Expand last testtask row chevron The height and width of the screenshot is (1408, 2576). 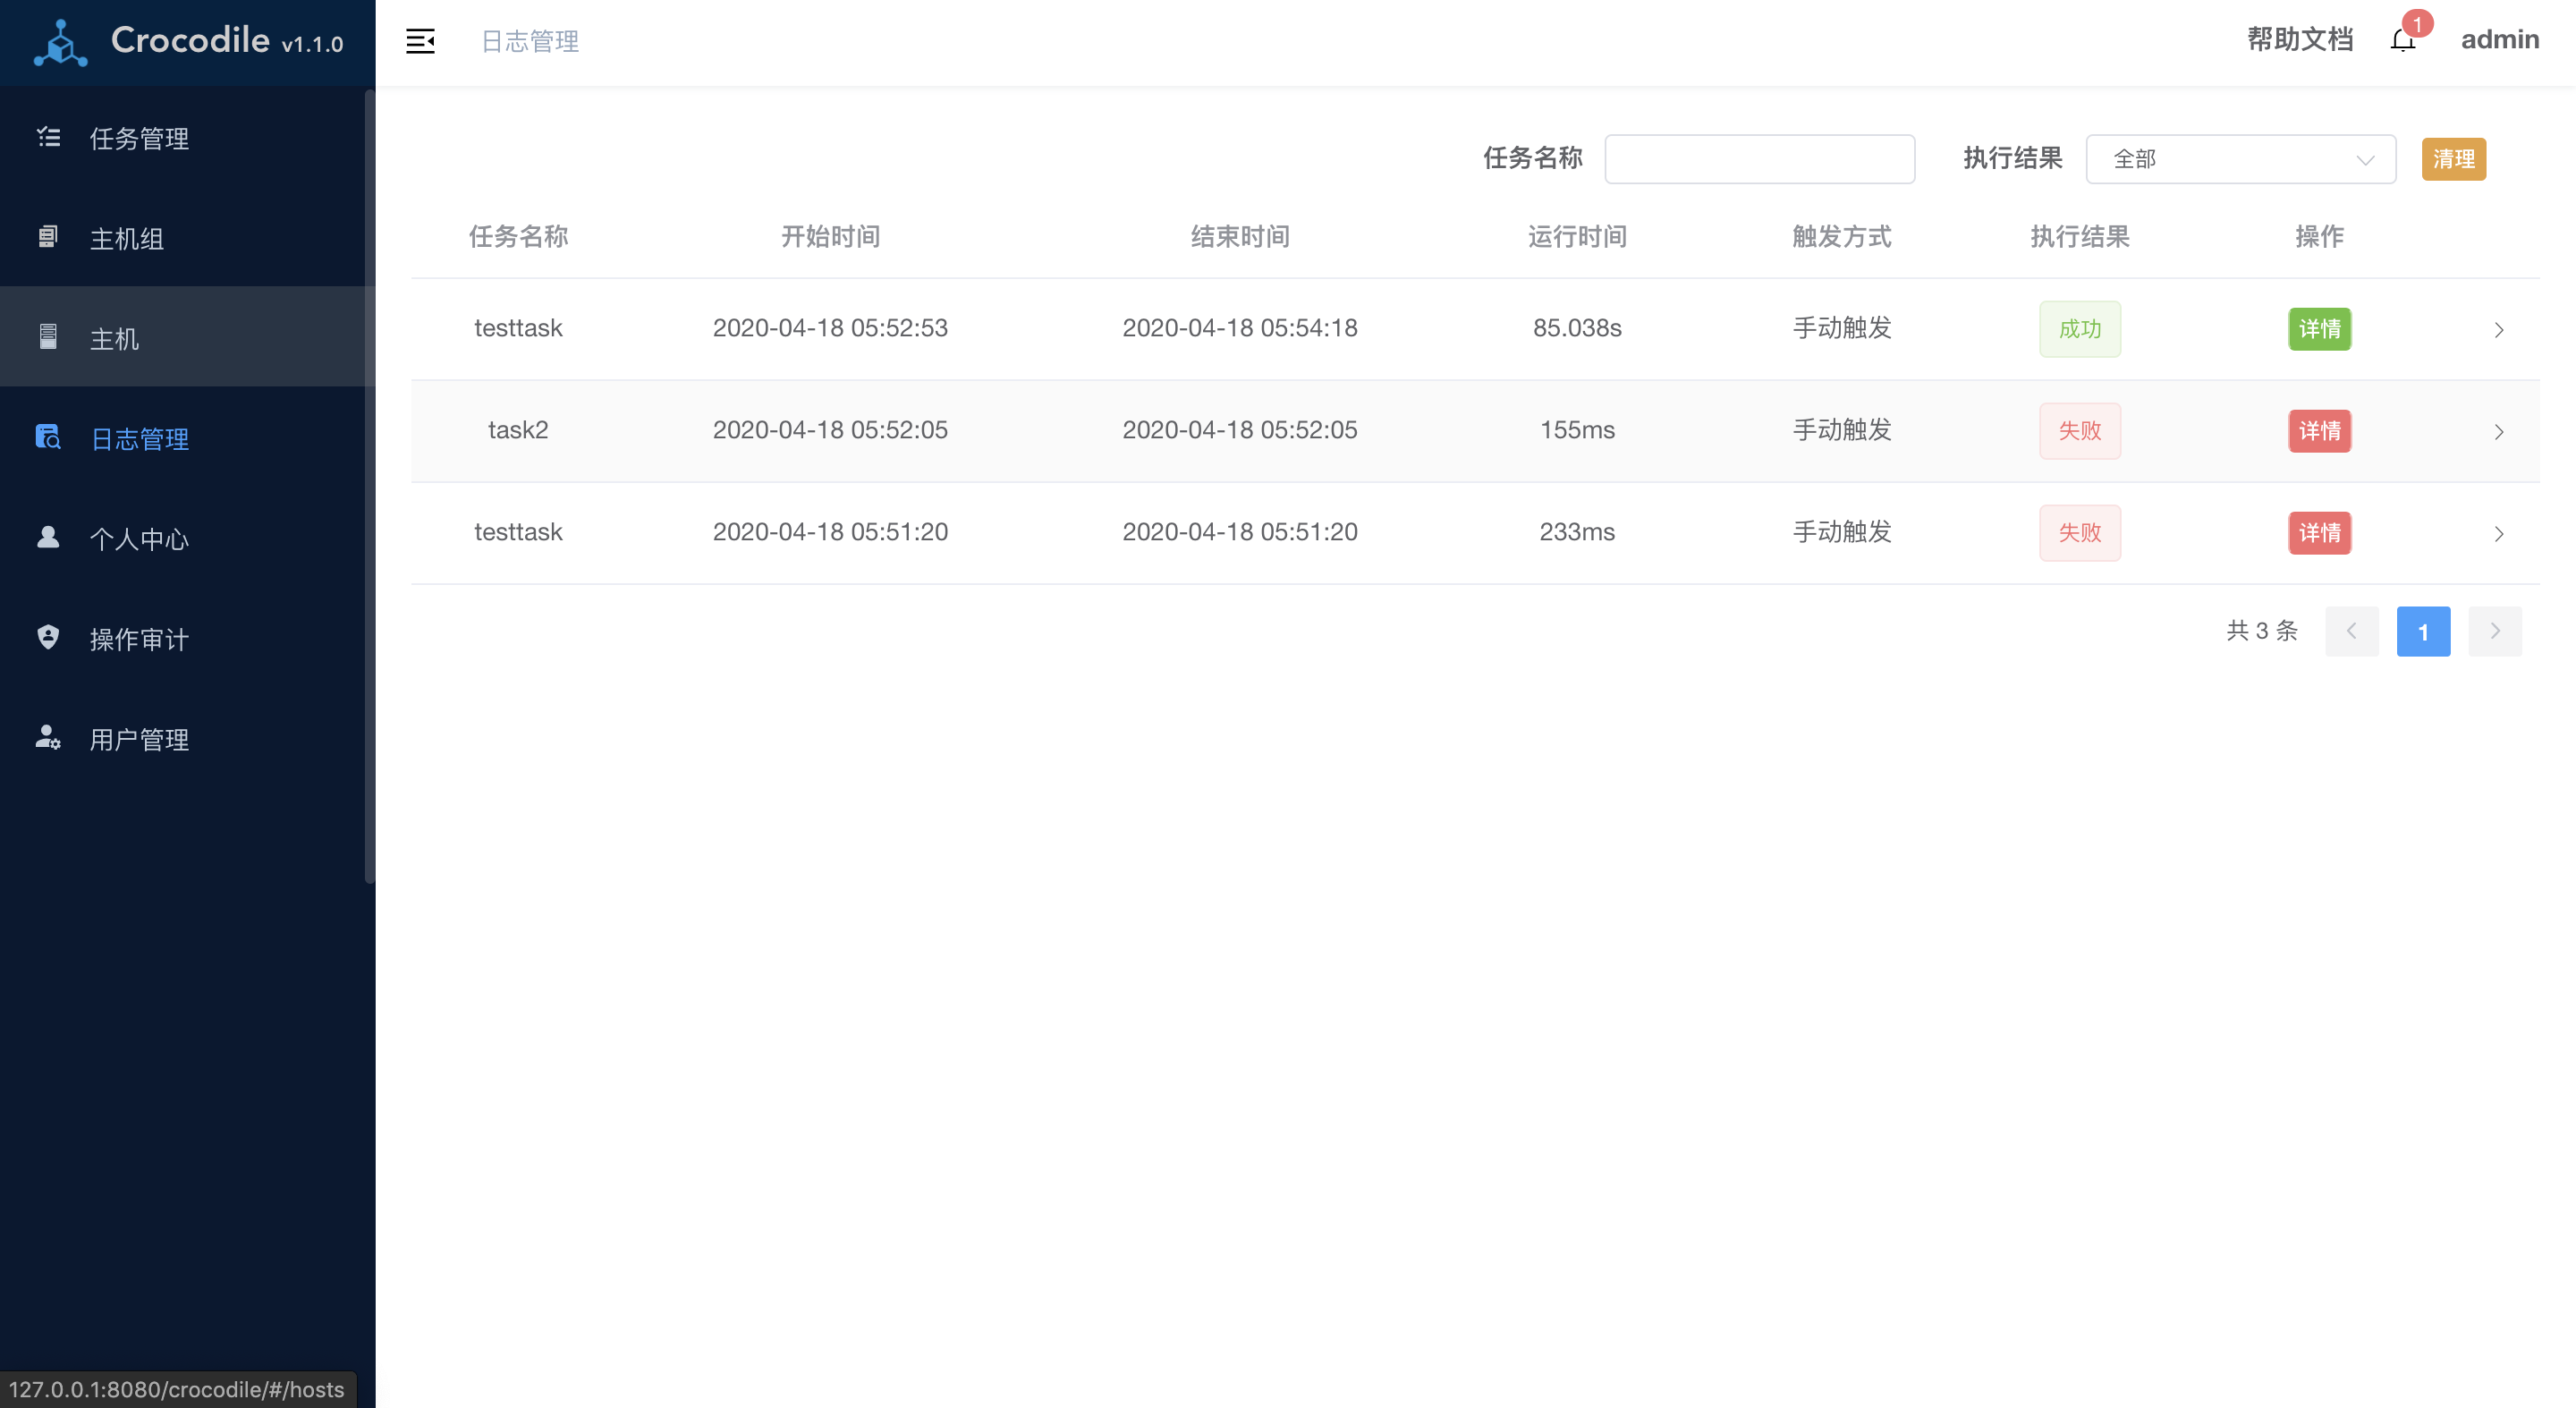pyautogui.click(x=2498, y=534)
